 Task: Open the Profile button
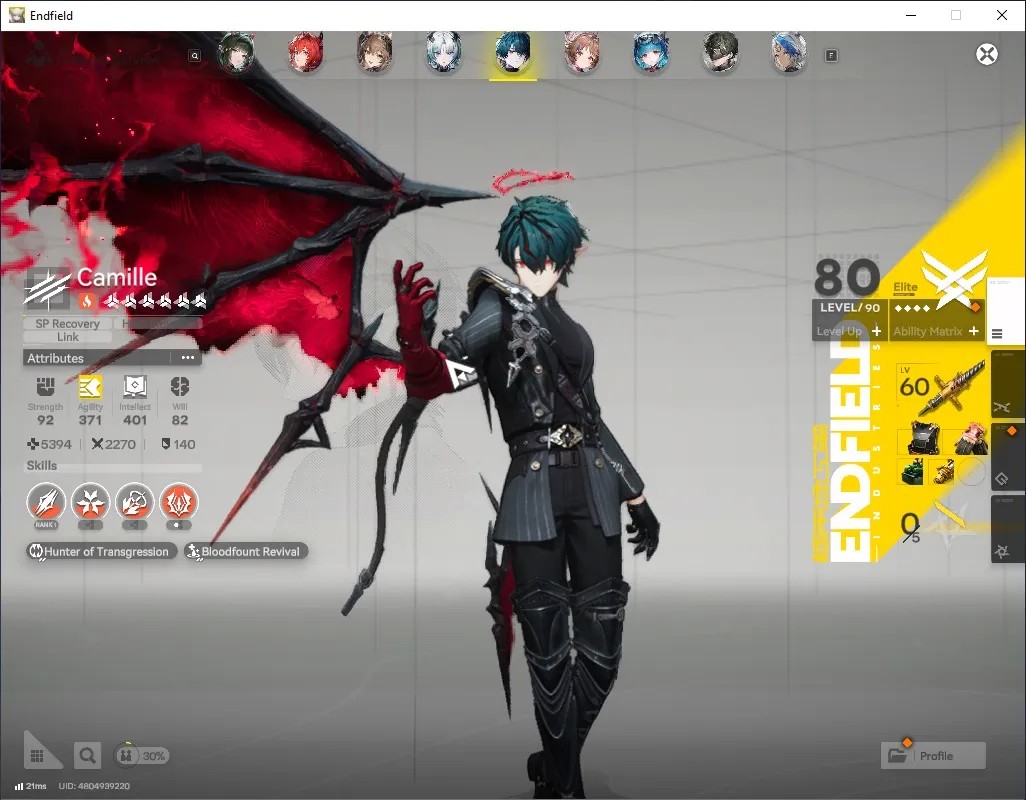click(933, 756)
